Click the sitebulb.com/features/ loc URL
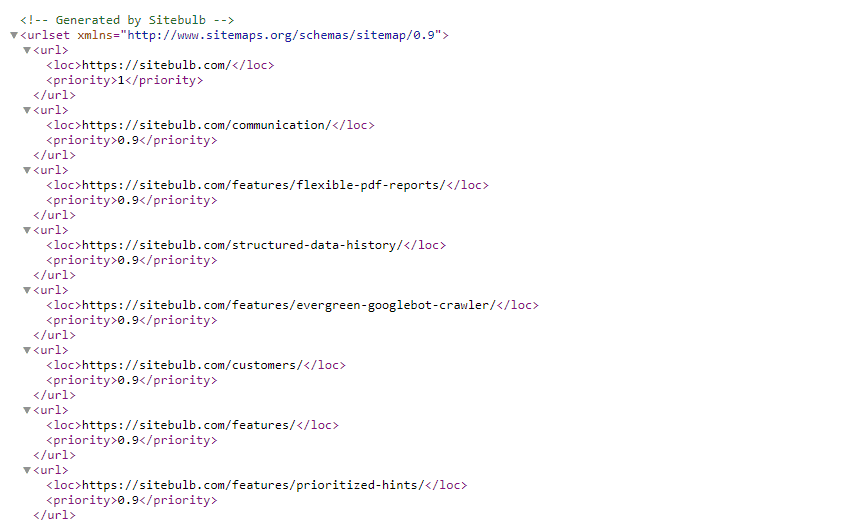This screenshot has height=523, width=853. point(189,425)
